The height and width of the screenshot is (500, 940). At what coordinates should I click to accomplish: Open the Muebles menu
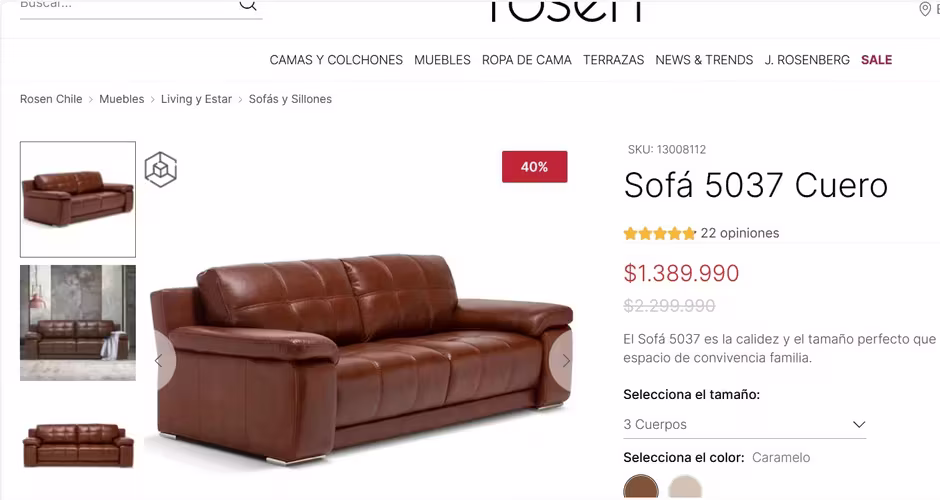click(x=442, y=60)
